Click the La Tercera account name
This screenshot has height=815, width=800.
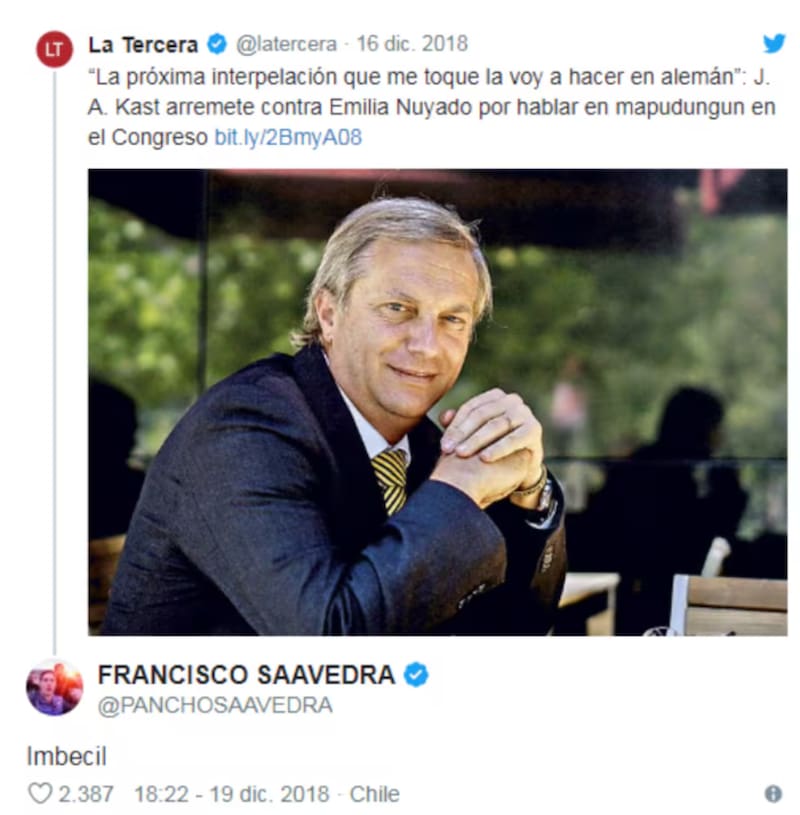pyautogui.click(x=143, y=45)
